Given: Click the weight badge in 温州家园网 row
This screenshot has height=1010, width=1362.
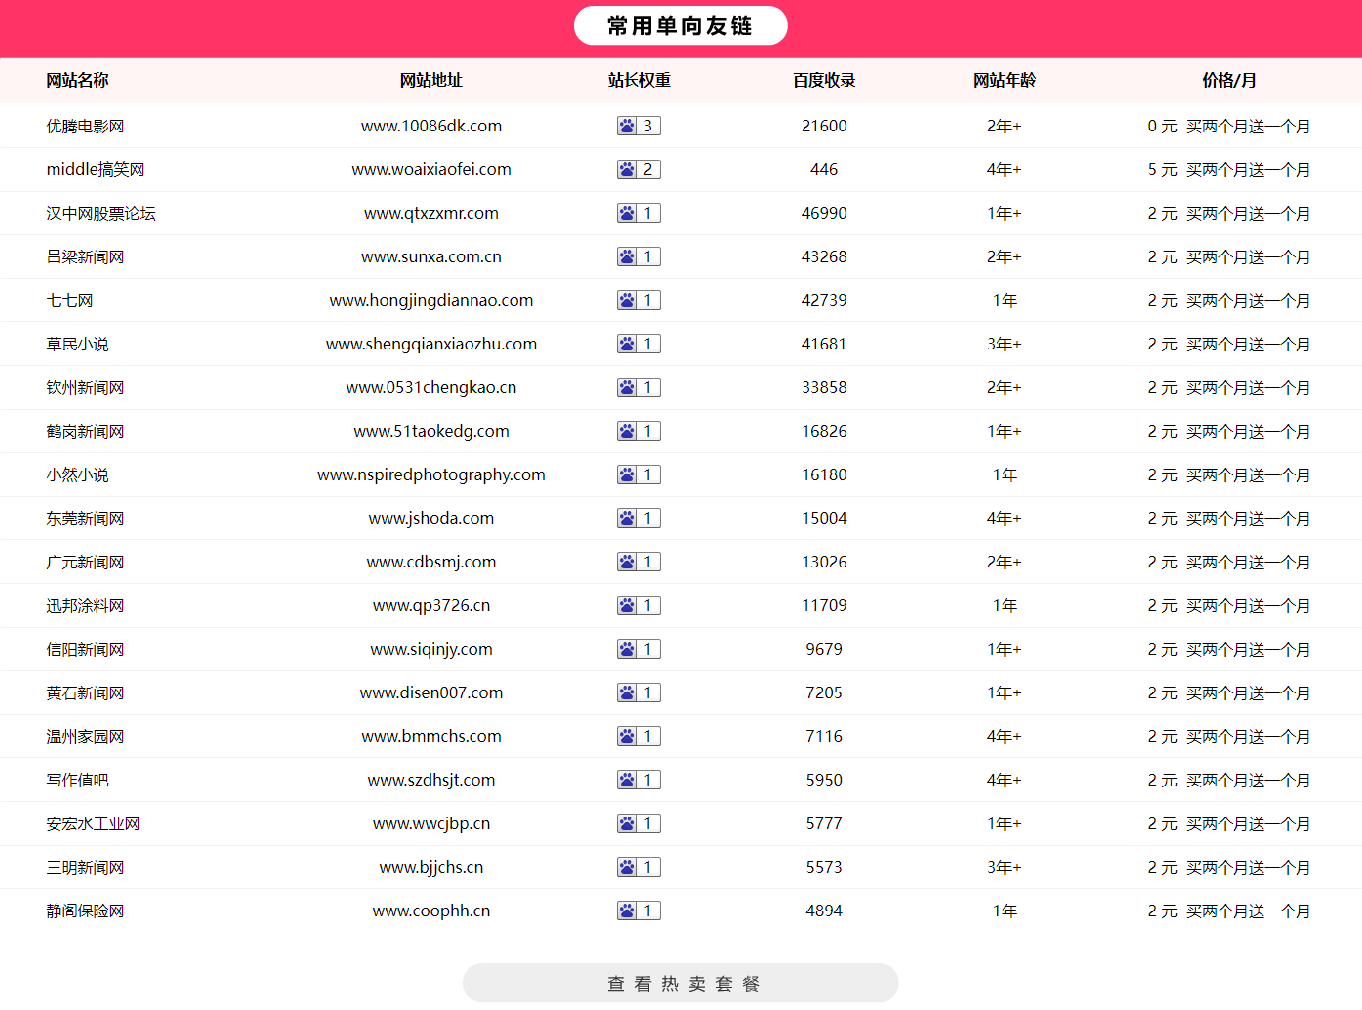Looking at the screenshot, I should (638, 736).
